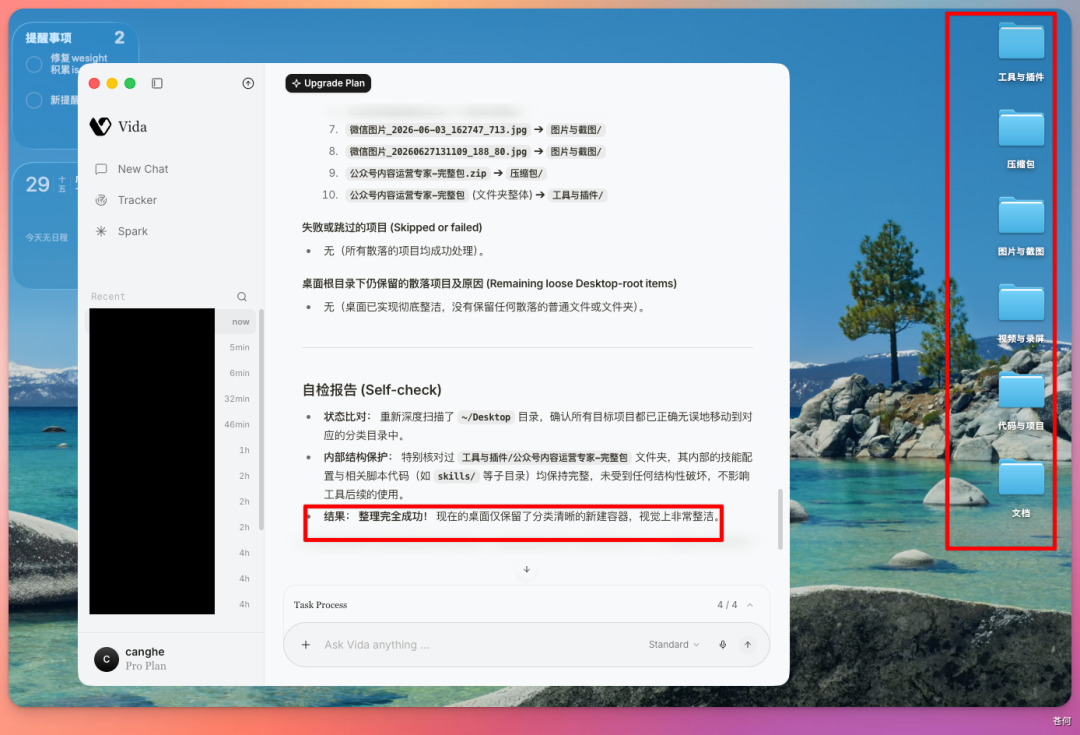Jump to bottom with down arrow button
The width and height of the screenshot is (1080, 735).
(527, 569)
